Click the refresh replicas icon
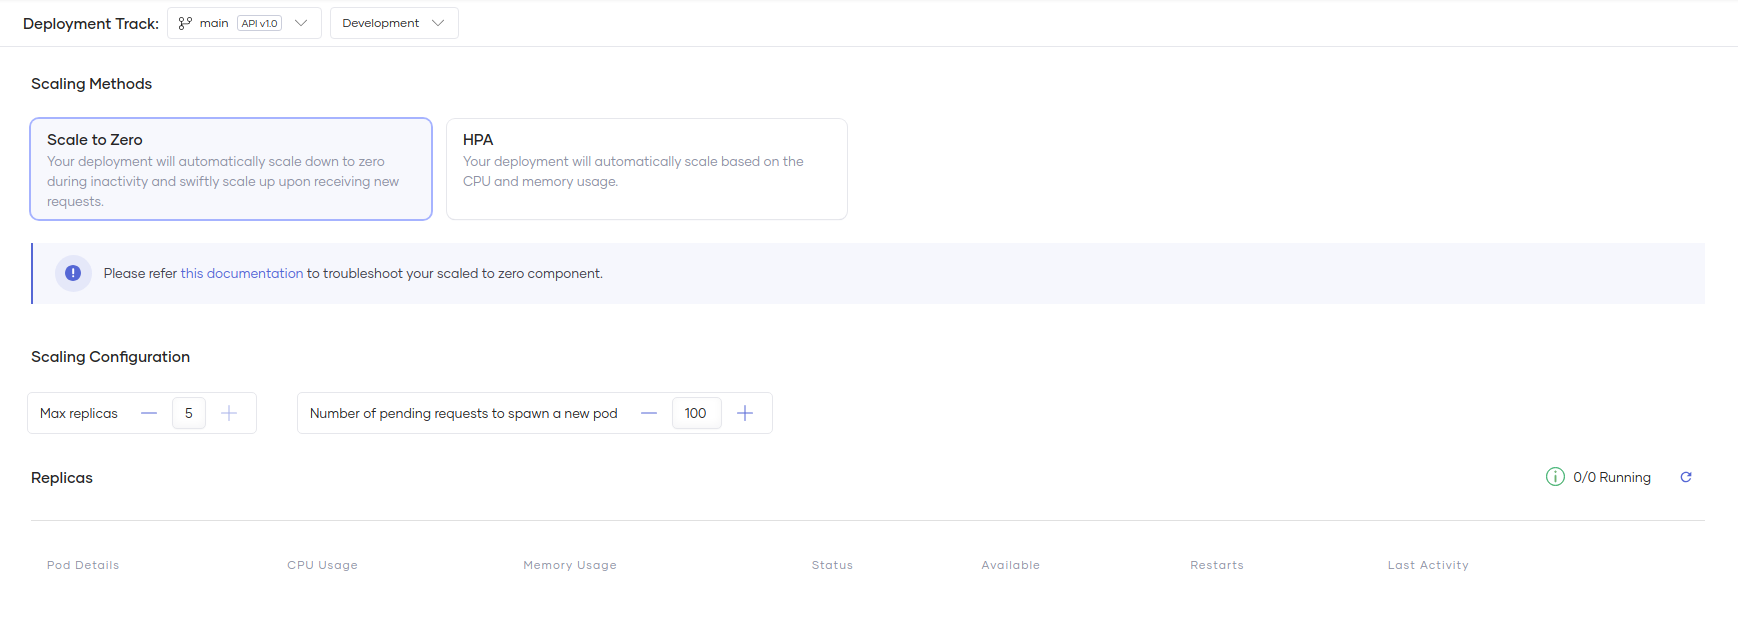Screen dimensions: 1738x637 pos(1685,477)
